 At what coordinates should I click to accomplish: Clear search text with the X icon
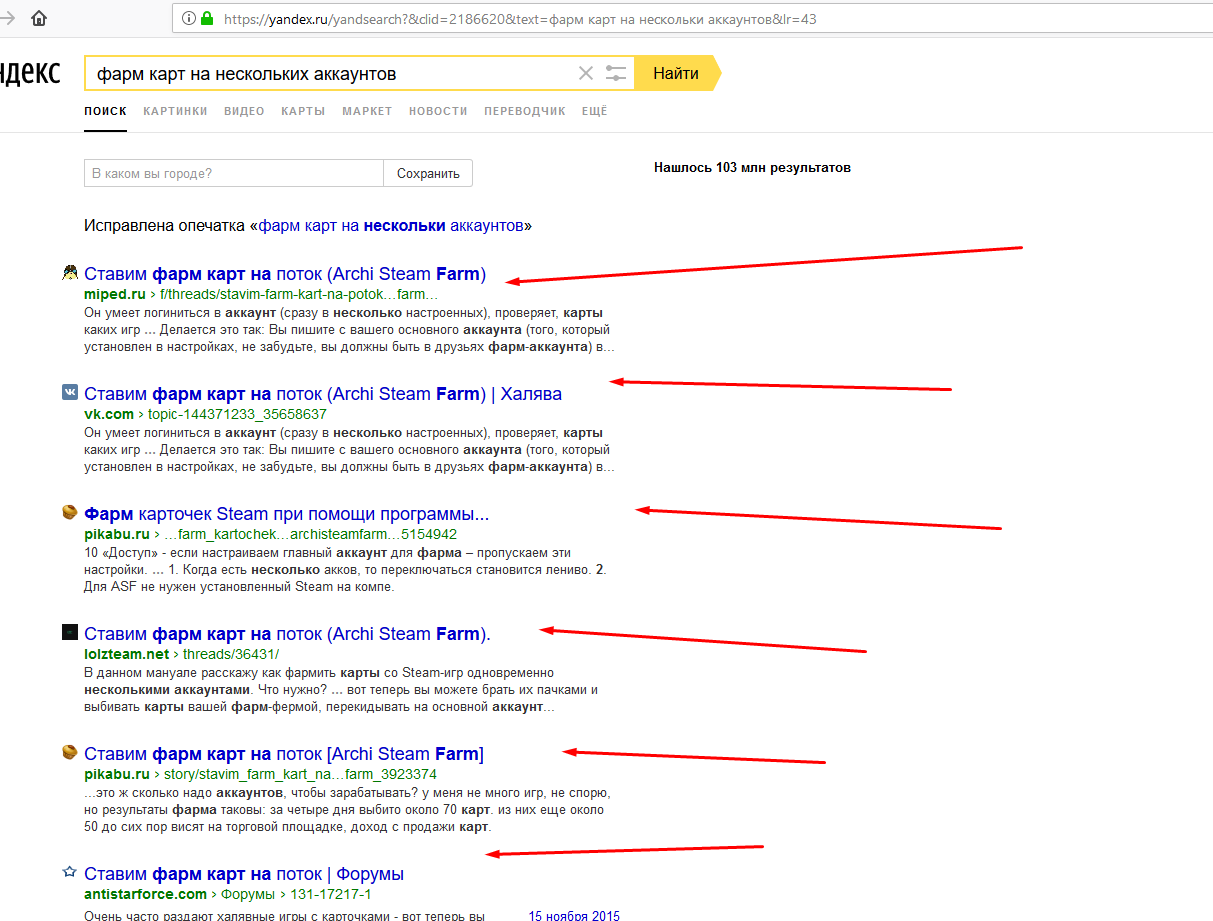click(x=586, y=73)
